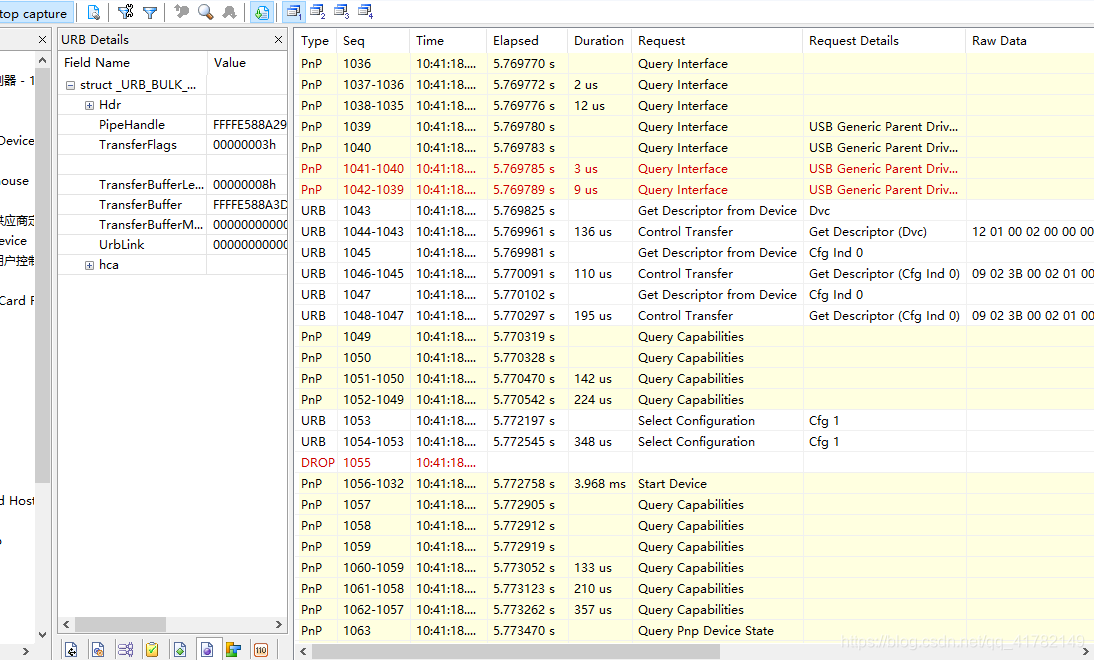Click the capture list horizontal scrollbar thumb
The image size is (1094, 660).
click(x=516, y=651)
